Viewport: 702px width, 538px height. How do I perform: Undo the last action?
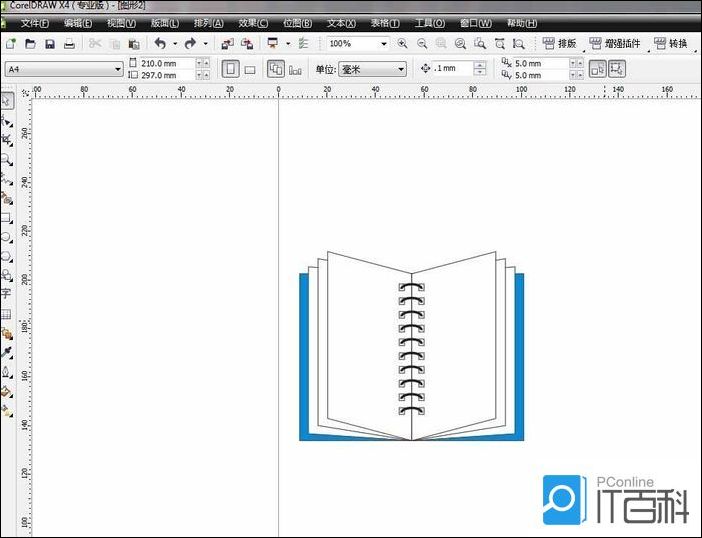[160, 43]
